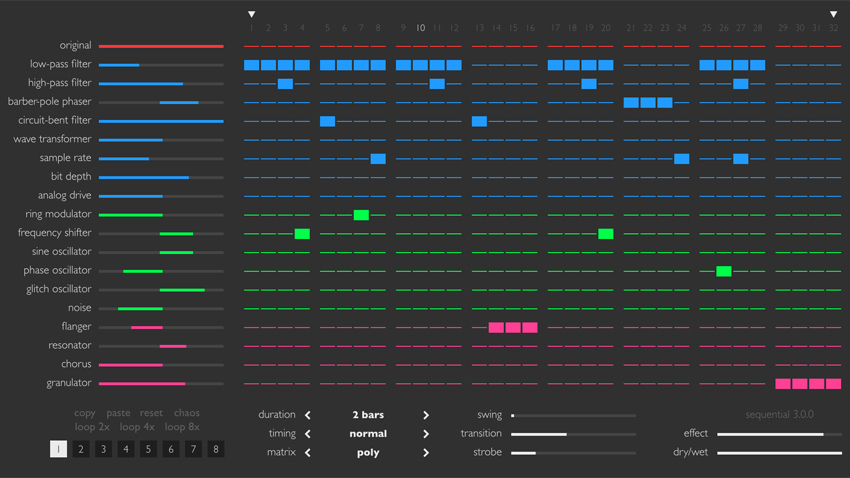Switch timing mode with left chevron

click(308, 434)
